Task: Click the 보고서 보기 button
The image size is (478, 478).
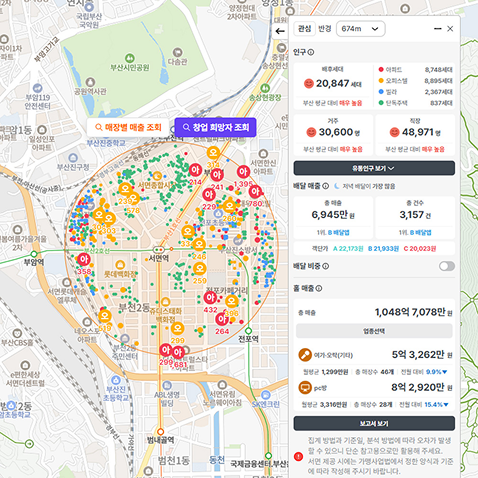Action: click(374, 423)
